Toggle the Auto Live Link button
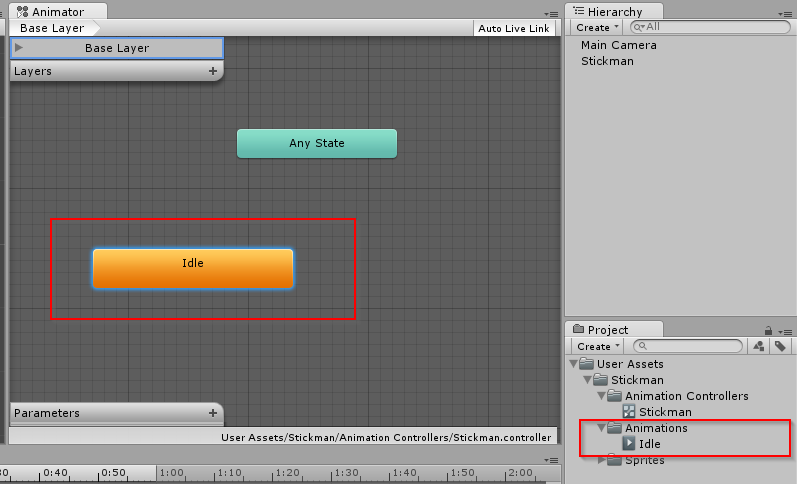The height and width of the screenshot is (484, 797). (513, 28)
